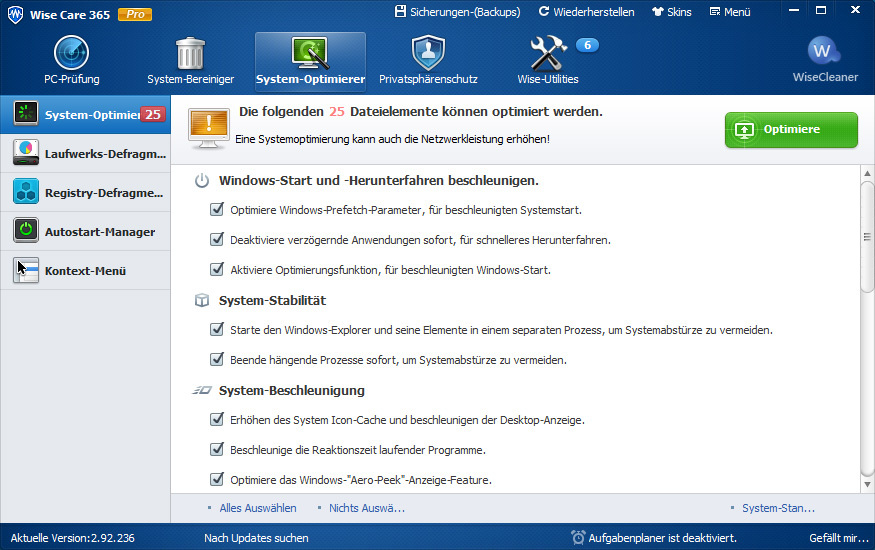This screenshot has height=550, width=875.
Task: Click Wiederherstellen in the top bar
Action: pos(586,12)
